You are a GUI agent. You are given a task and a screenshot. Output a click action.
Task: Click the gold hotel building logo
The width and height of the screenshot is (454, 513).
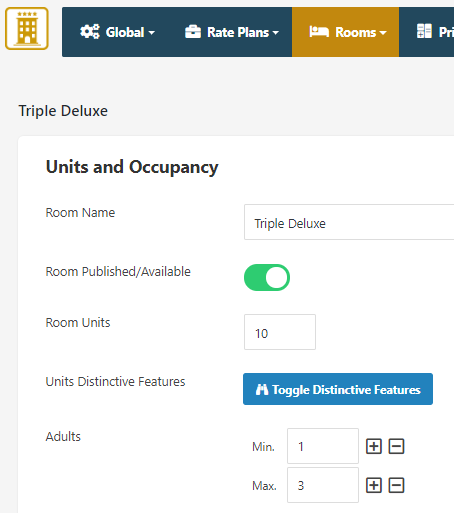[x=27, y=29]
